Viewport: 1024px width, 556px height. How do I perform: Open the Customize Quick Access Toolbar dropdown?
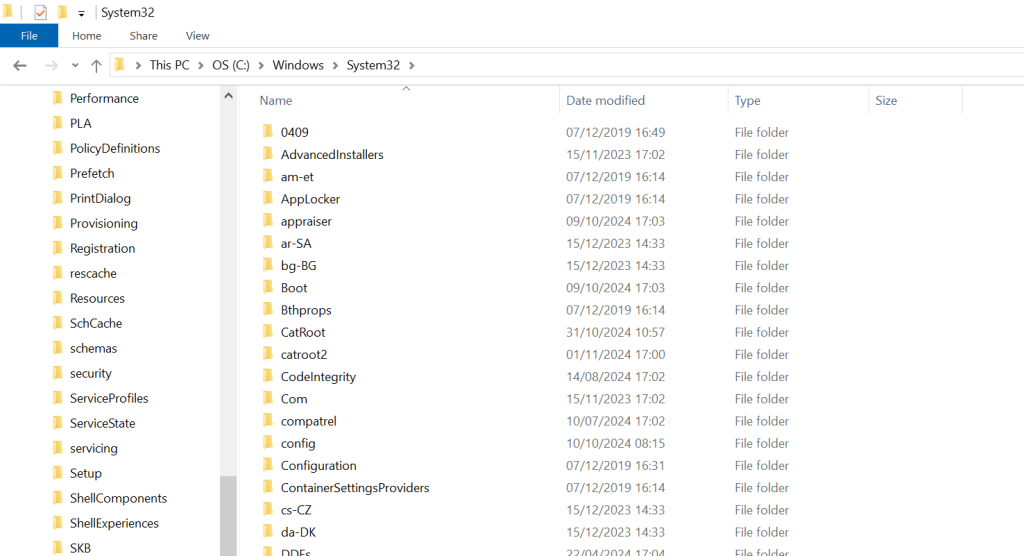82,14
